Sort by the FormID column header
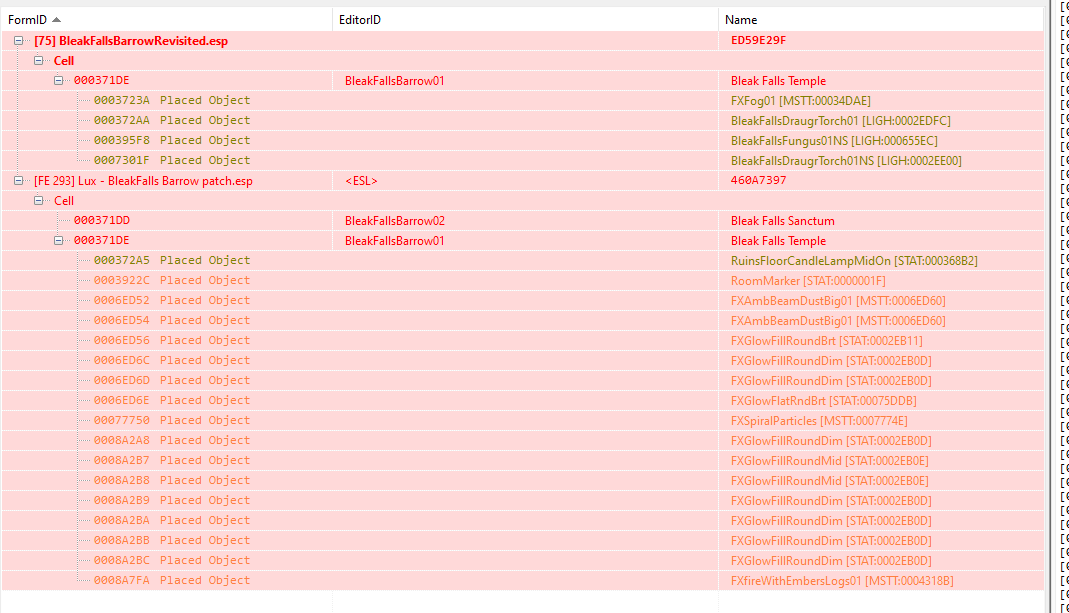This screenshot has height=613, width=1069. coord(166,20)
